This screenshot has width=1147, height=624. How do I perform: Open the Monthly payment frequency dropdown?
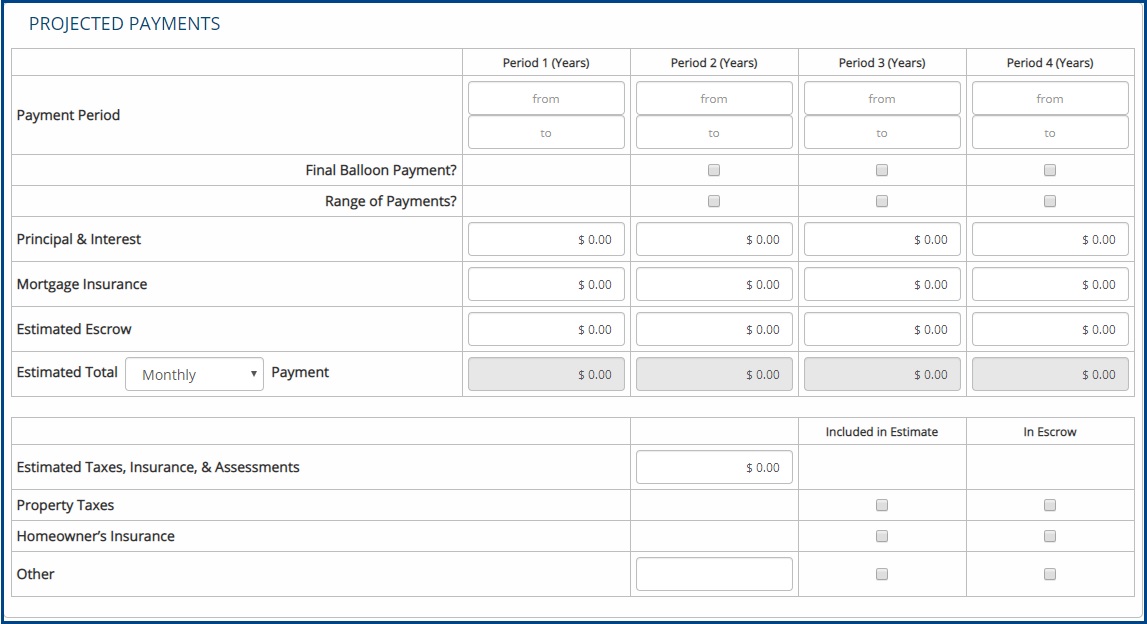pos(195,375)
